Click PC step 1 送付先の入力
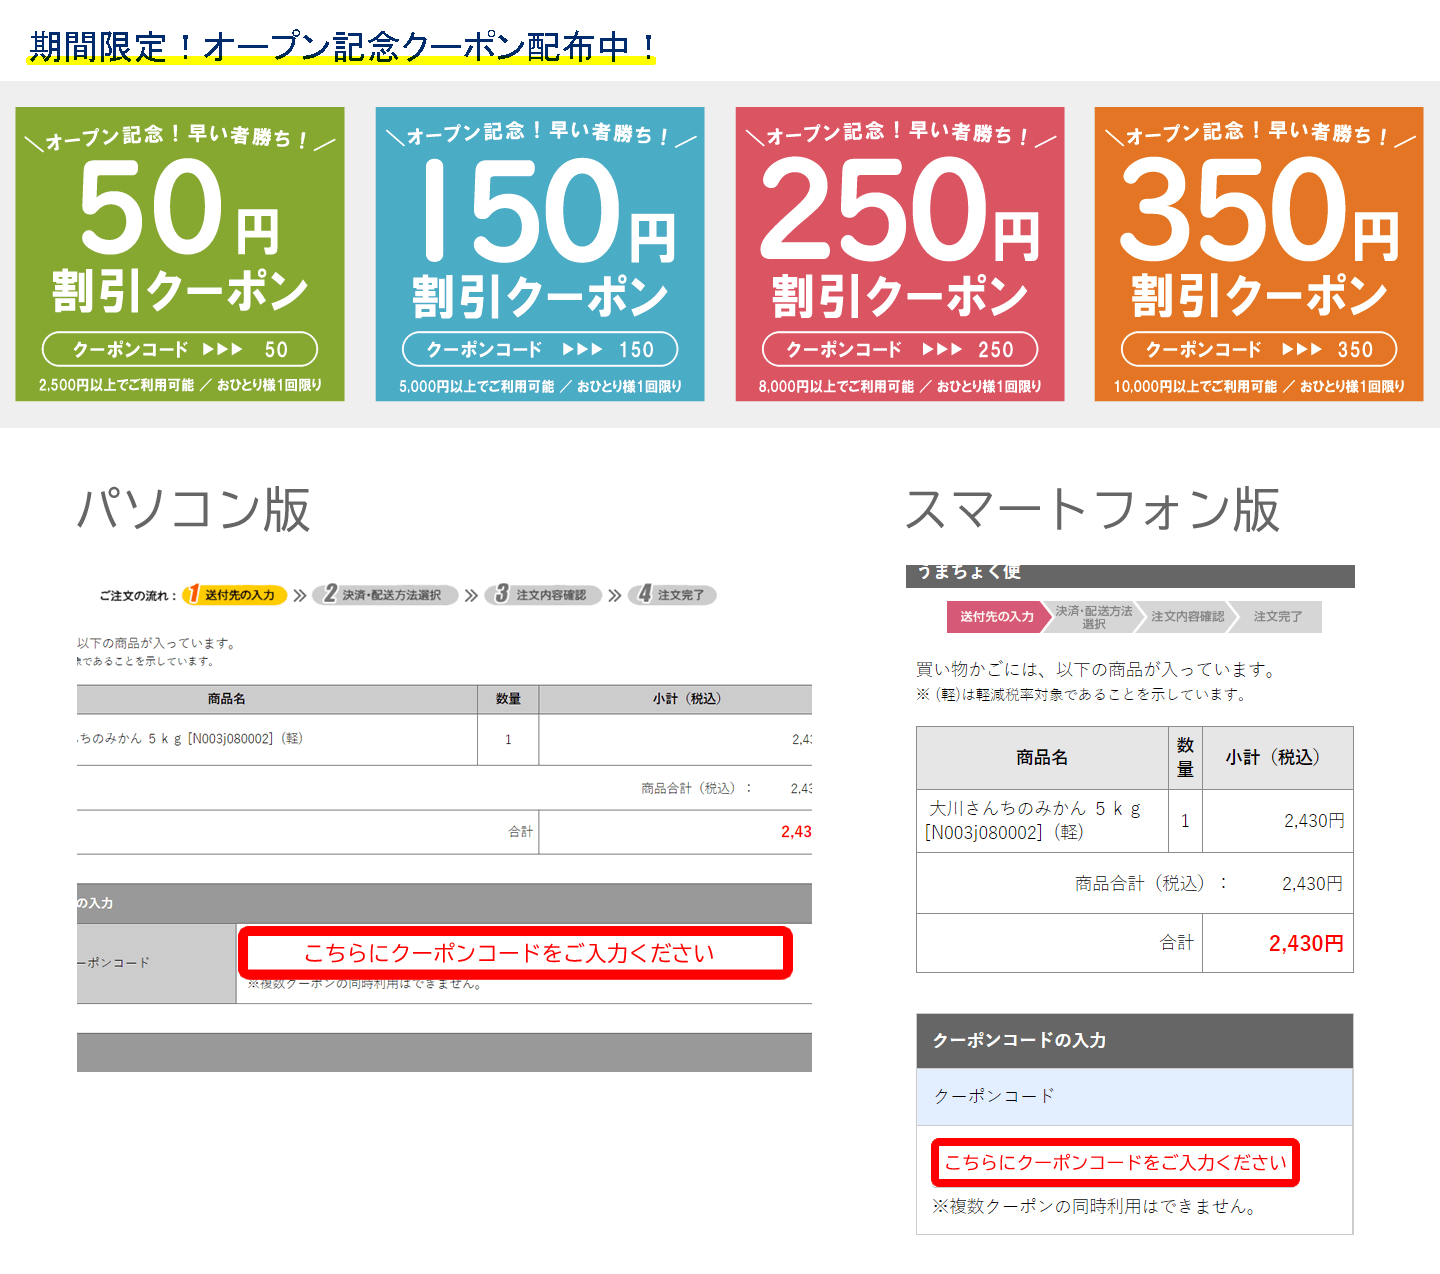This screenshot has width=1440, height=1274. tap(236, 595)
